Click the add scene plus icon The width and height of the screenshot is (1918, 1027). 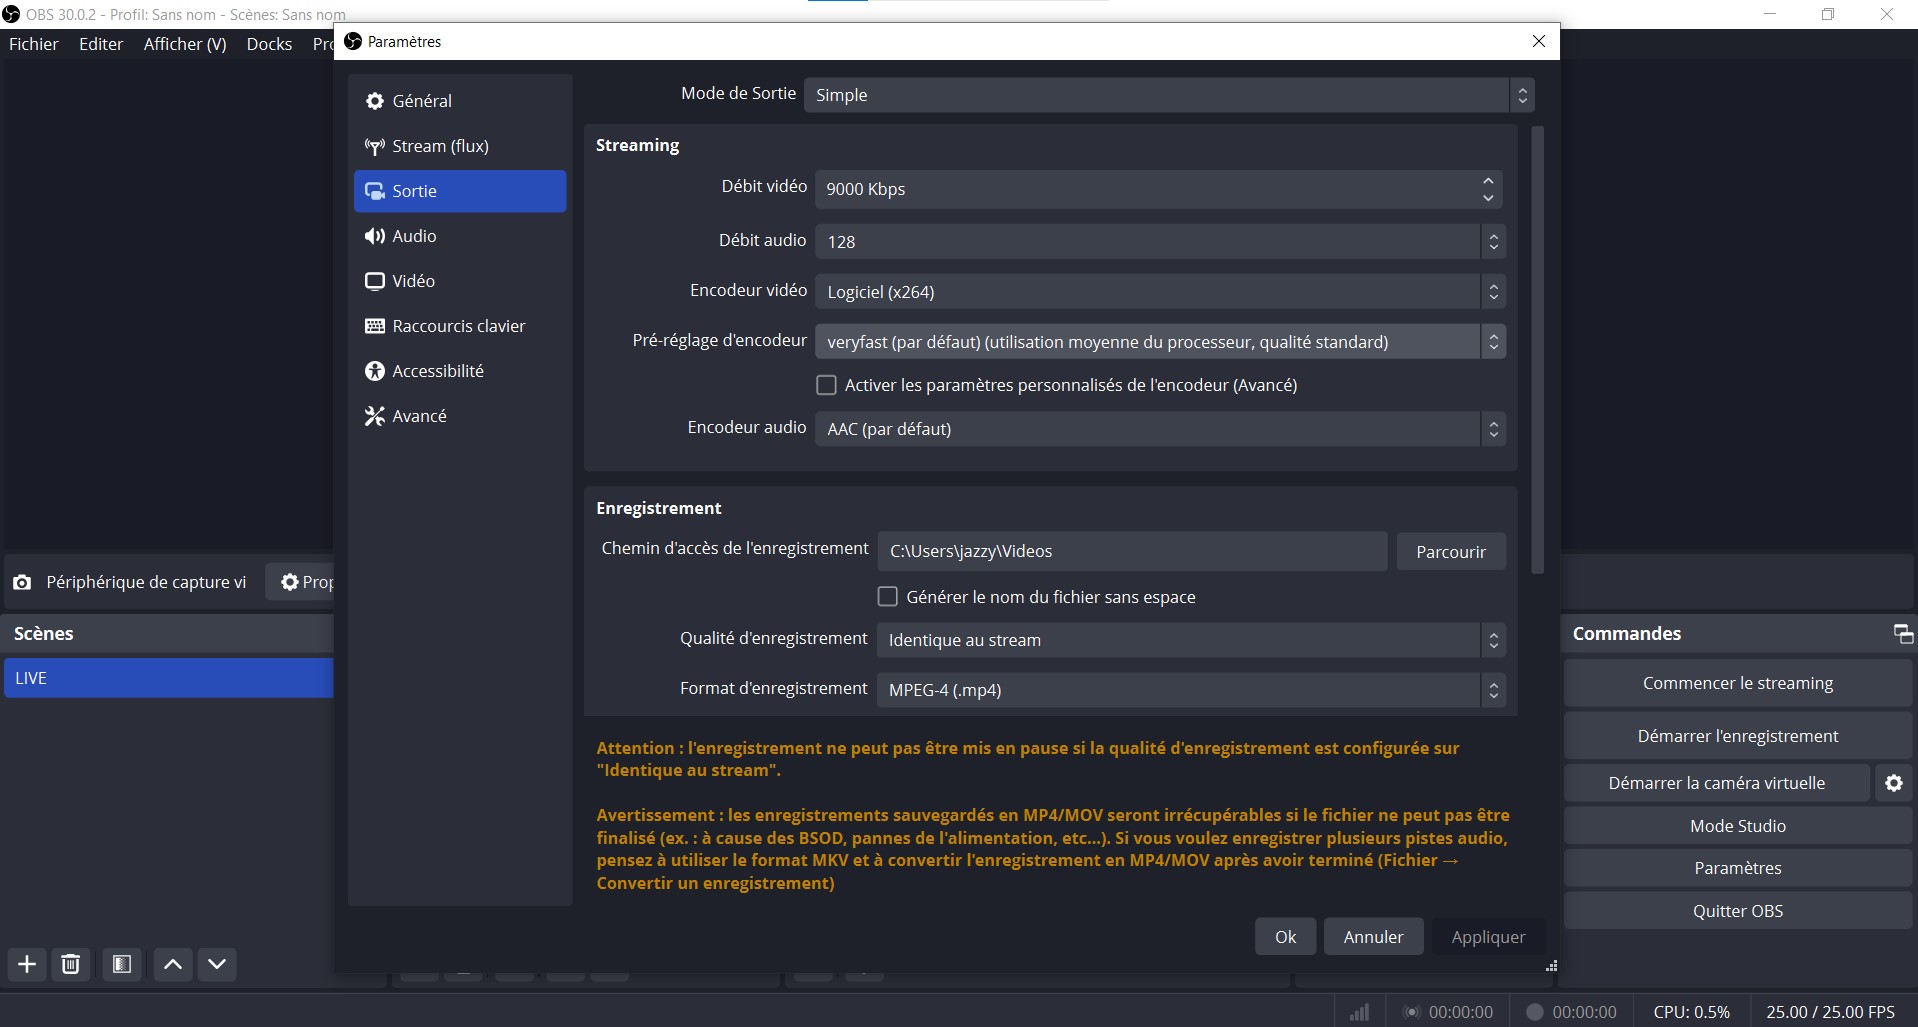[x=27, y=964]
